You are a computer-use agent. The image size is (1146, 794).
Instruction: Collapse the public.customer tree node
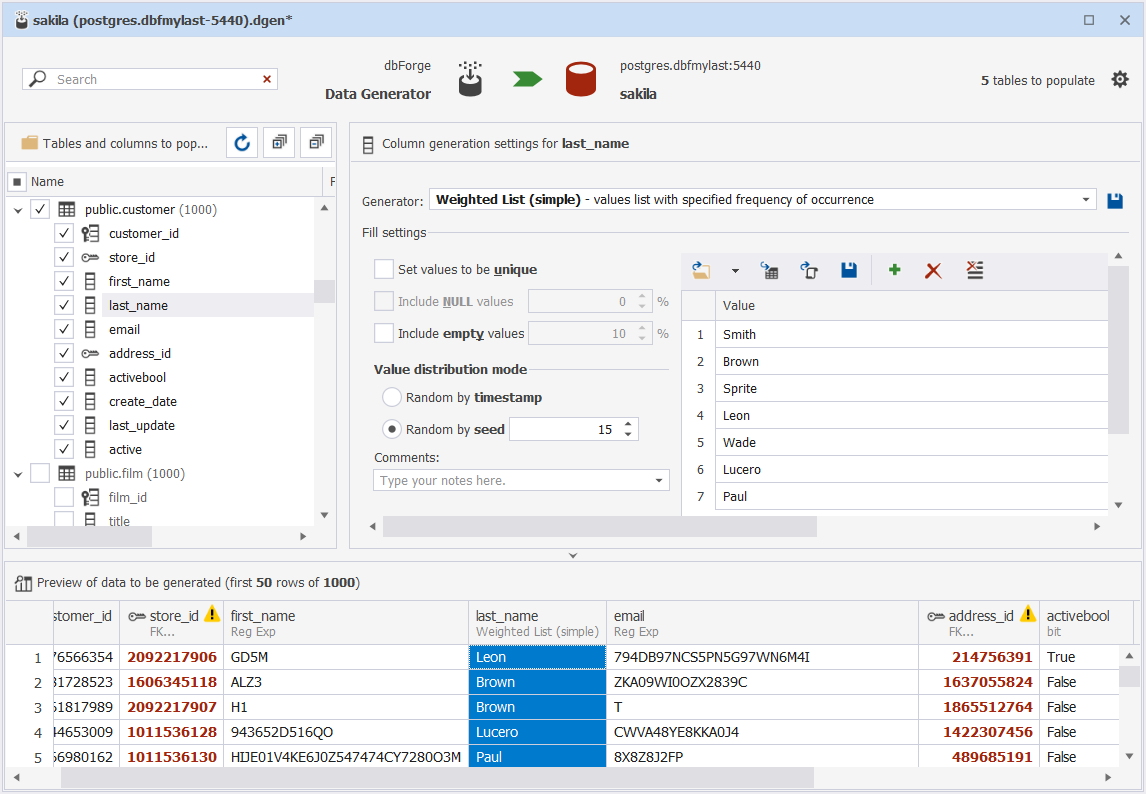18,210
